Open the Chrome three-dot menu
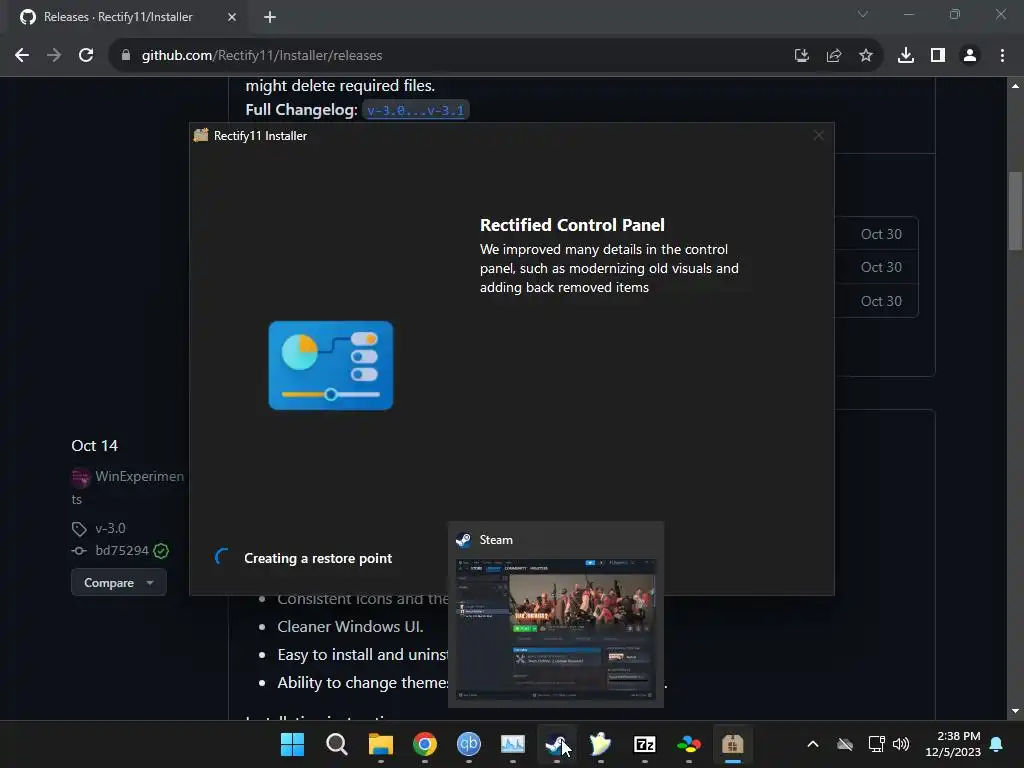 pos(1002,56)
